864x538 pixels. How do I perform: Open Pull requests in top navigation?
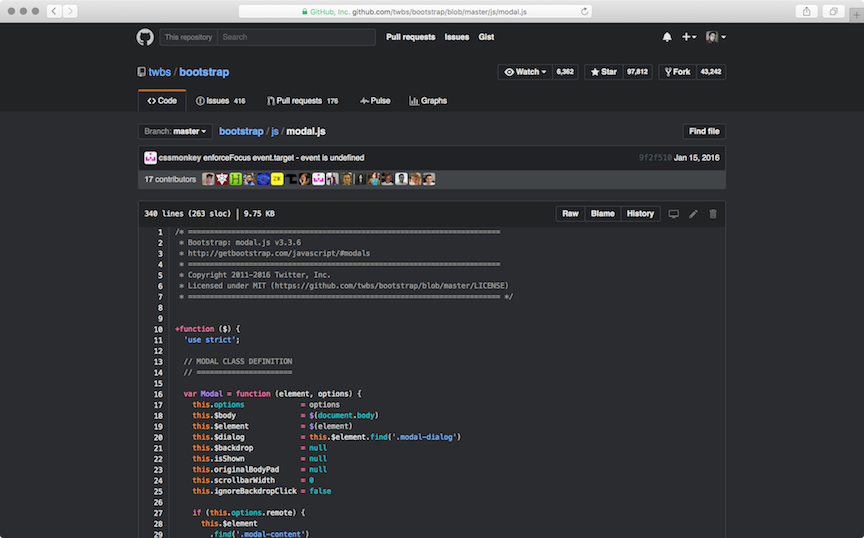tap(411, 37)
